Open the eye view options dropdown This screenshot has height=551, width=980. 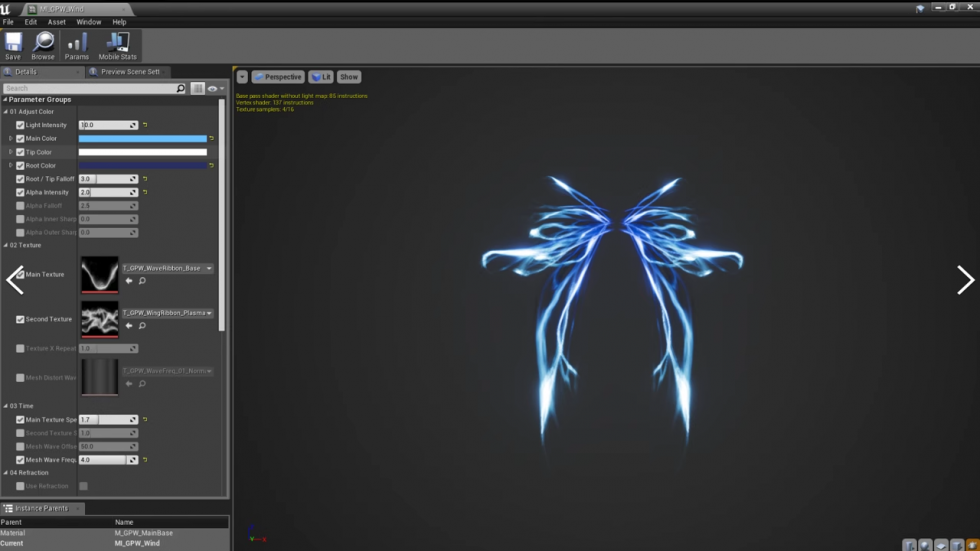216,89
